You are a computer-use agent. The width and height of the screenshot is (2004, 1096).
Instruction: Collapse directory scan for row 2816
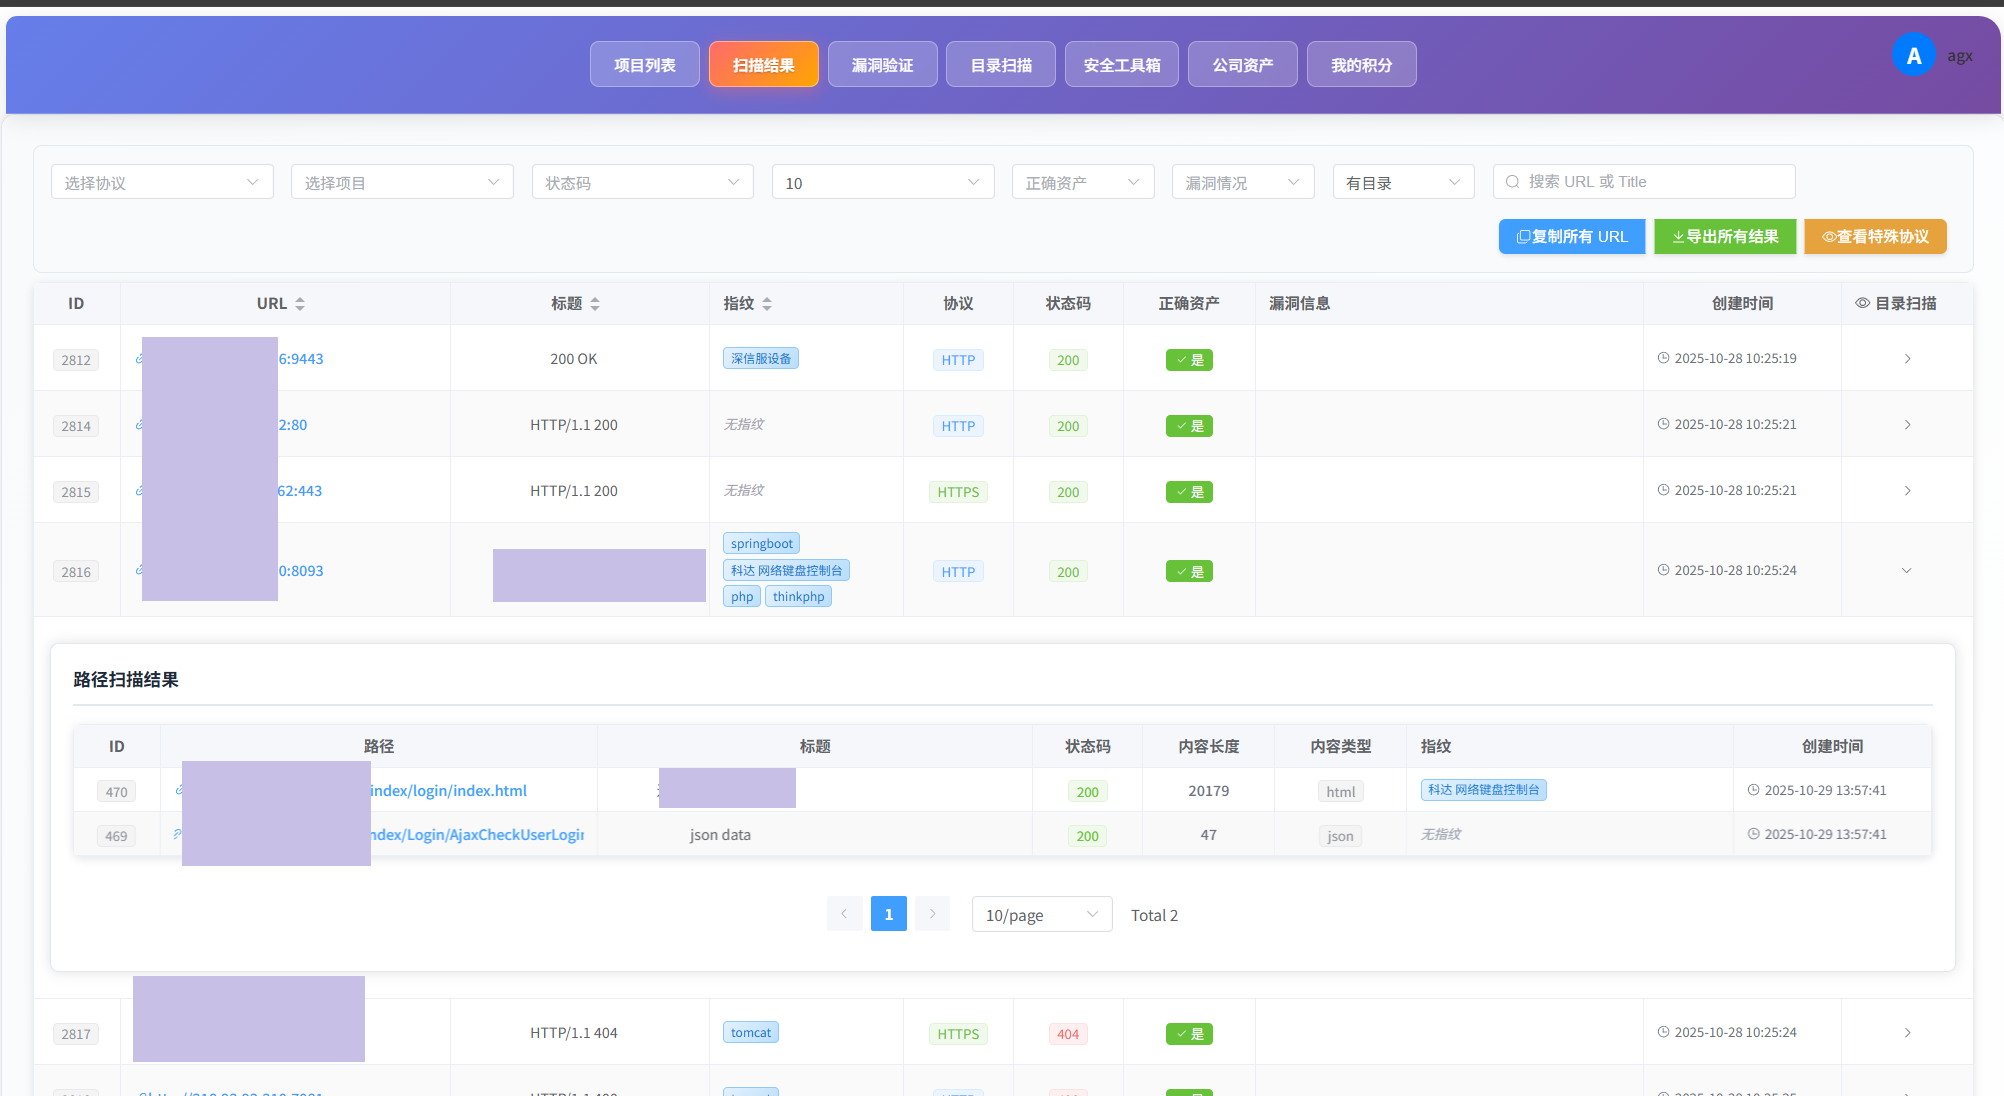[x=1906, y=571]
